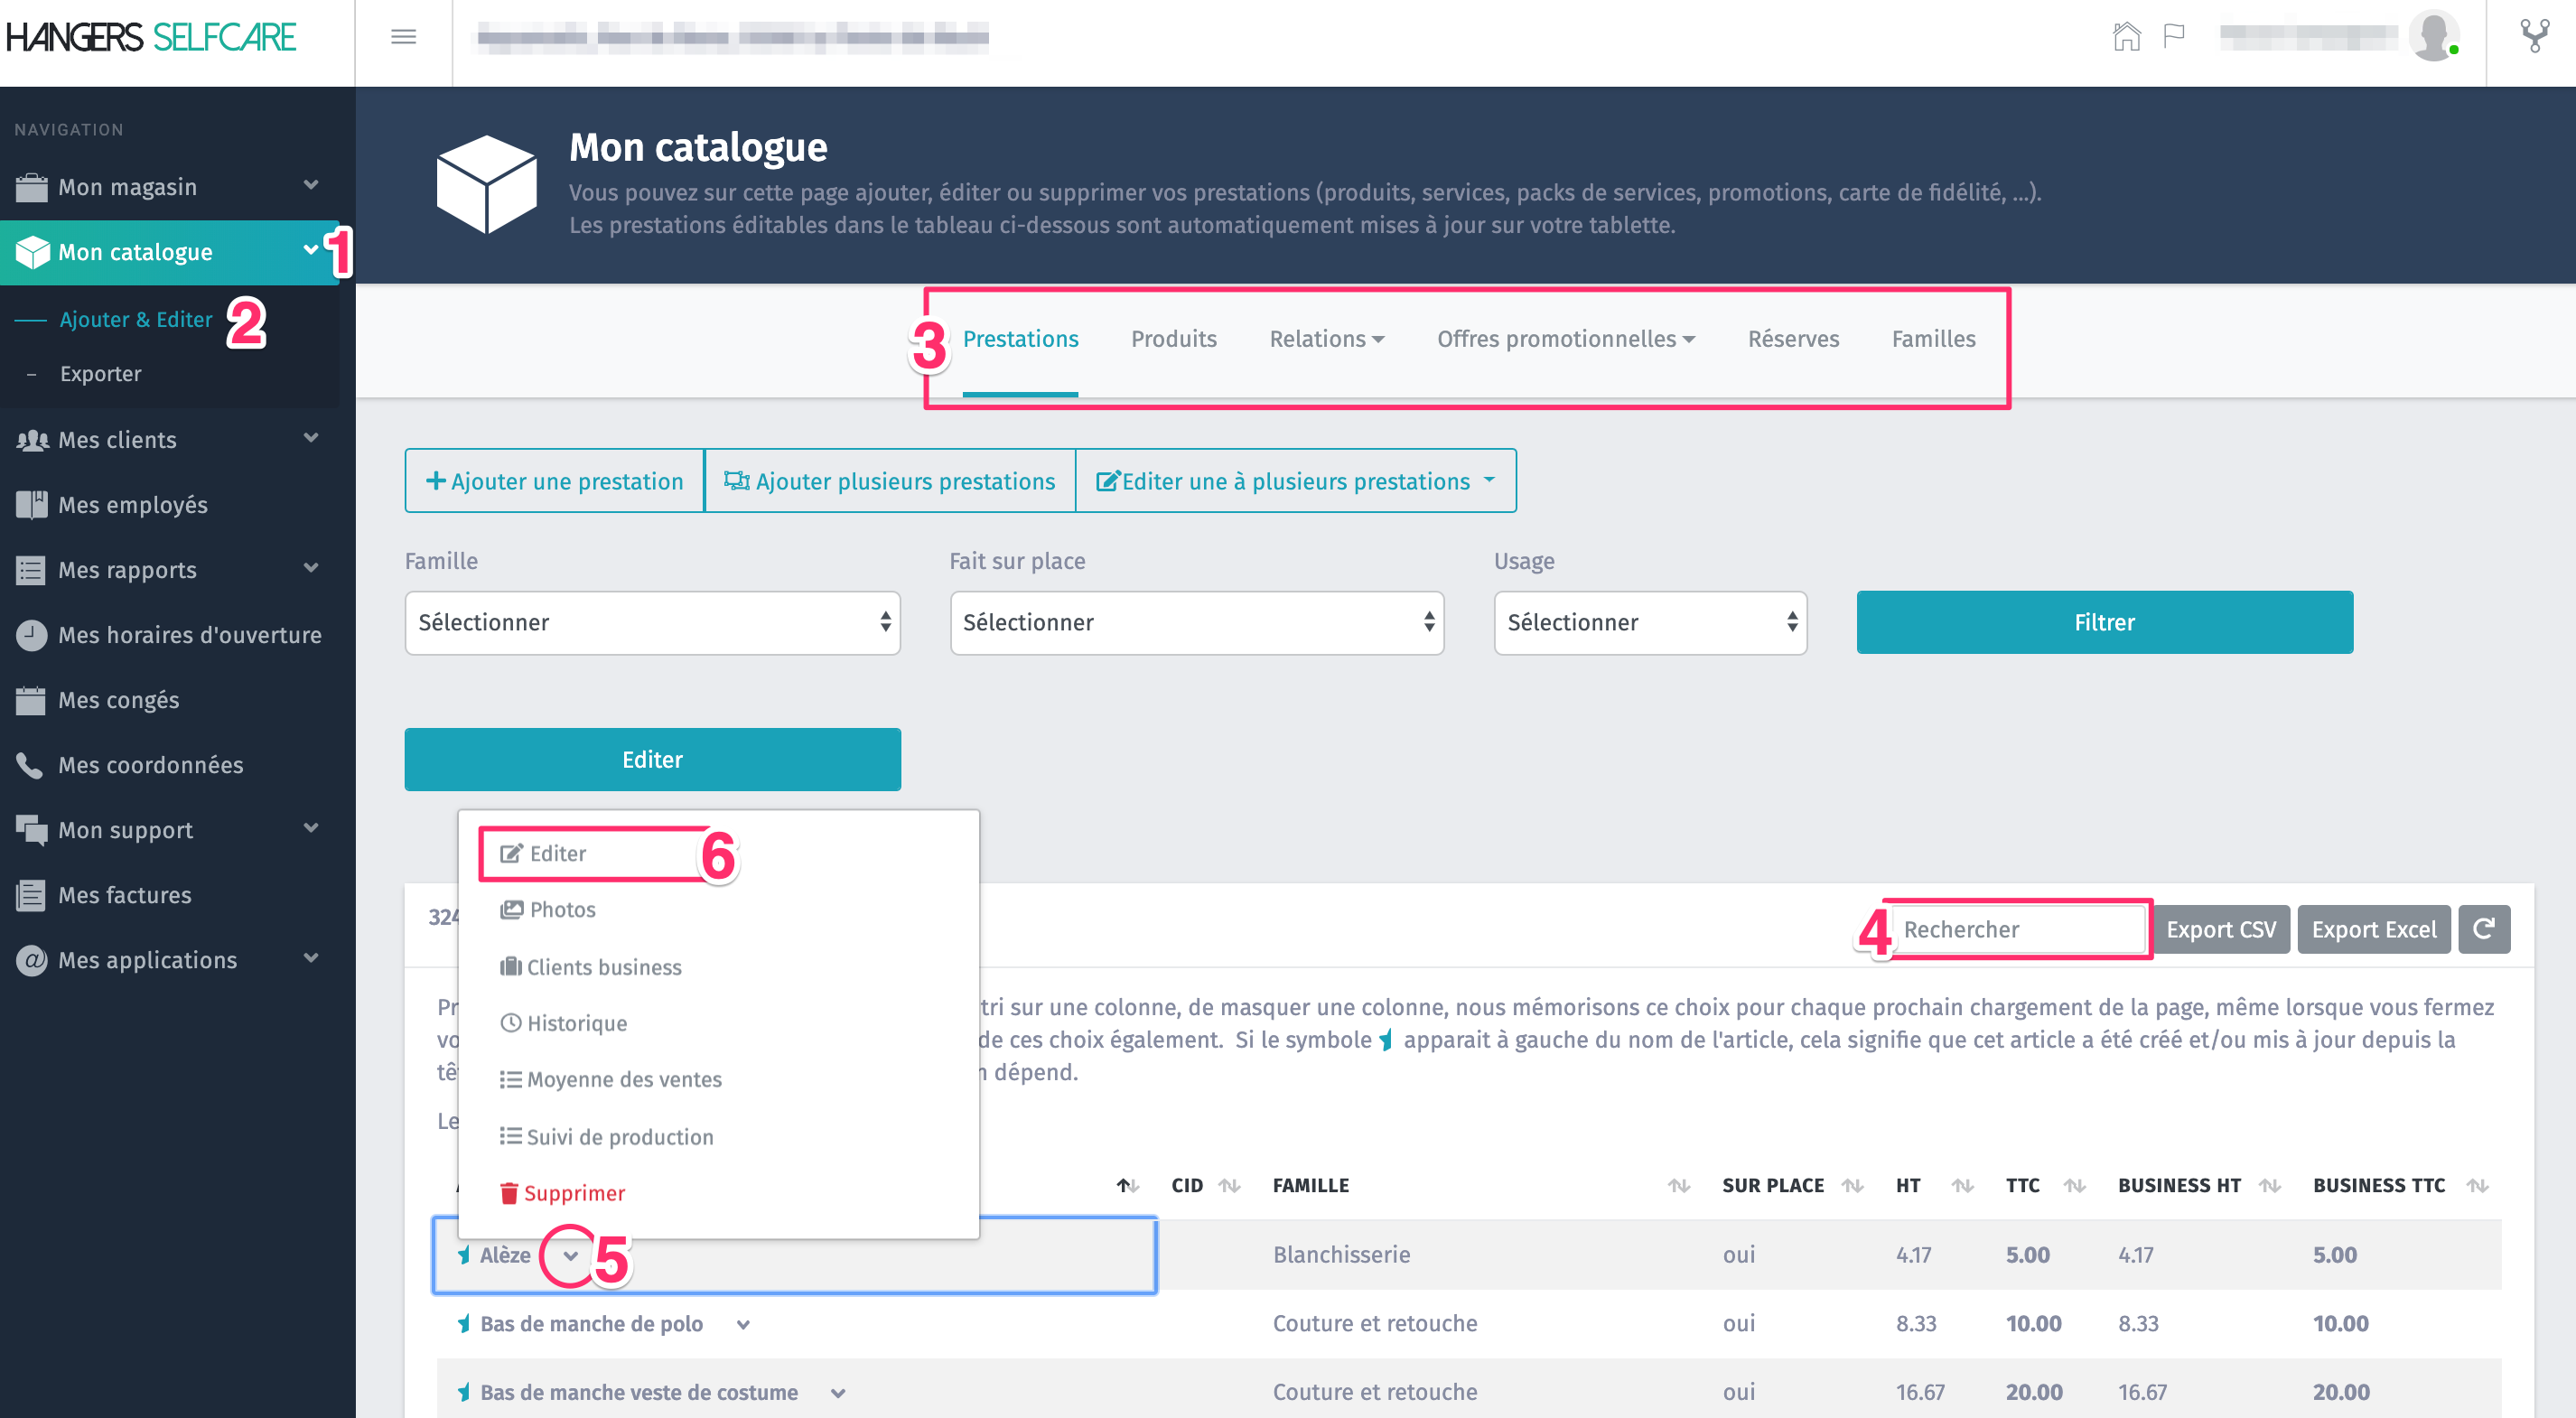Switch to the Produits tab

point(1173,339)
